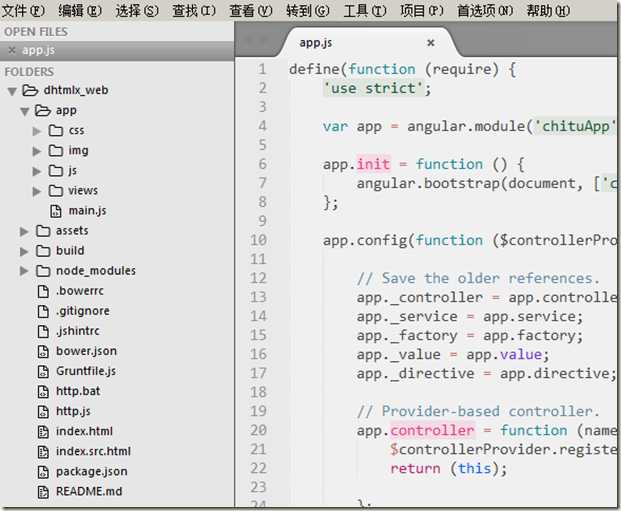Click the bower.json file icon
This screenshot has width=621, height=511.
click(x=43, y=351)
